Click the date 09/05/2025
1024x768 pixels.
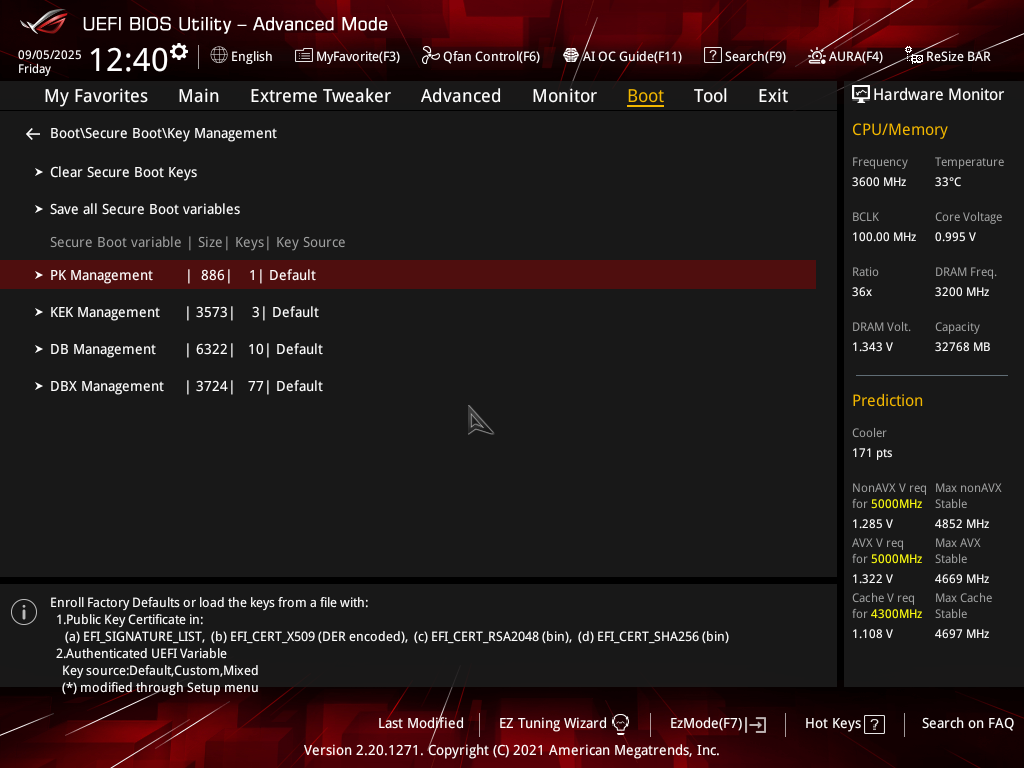[x=50, y=55]
